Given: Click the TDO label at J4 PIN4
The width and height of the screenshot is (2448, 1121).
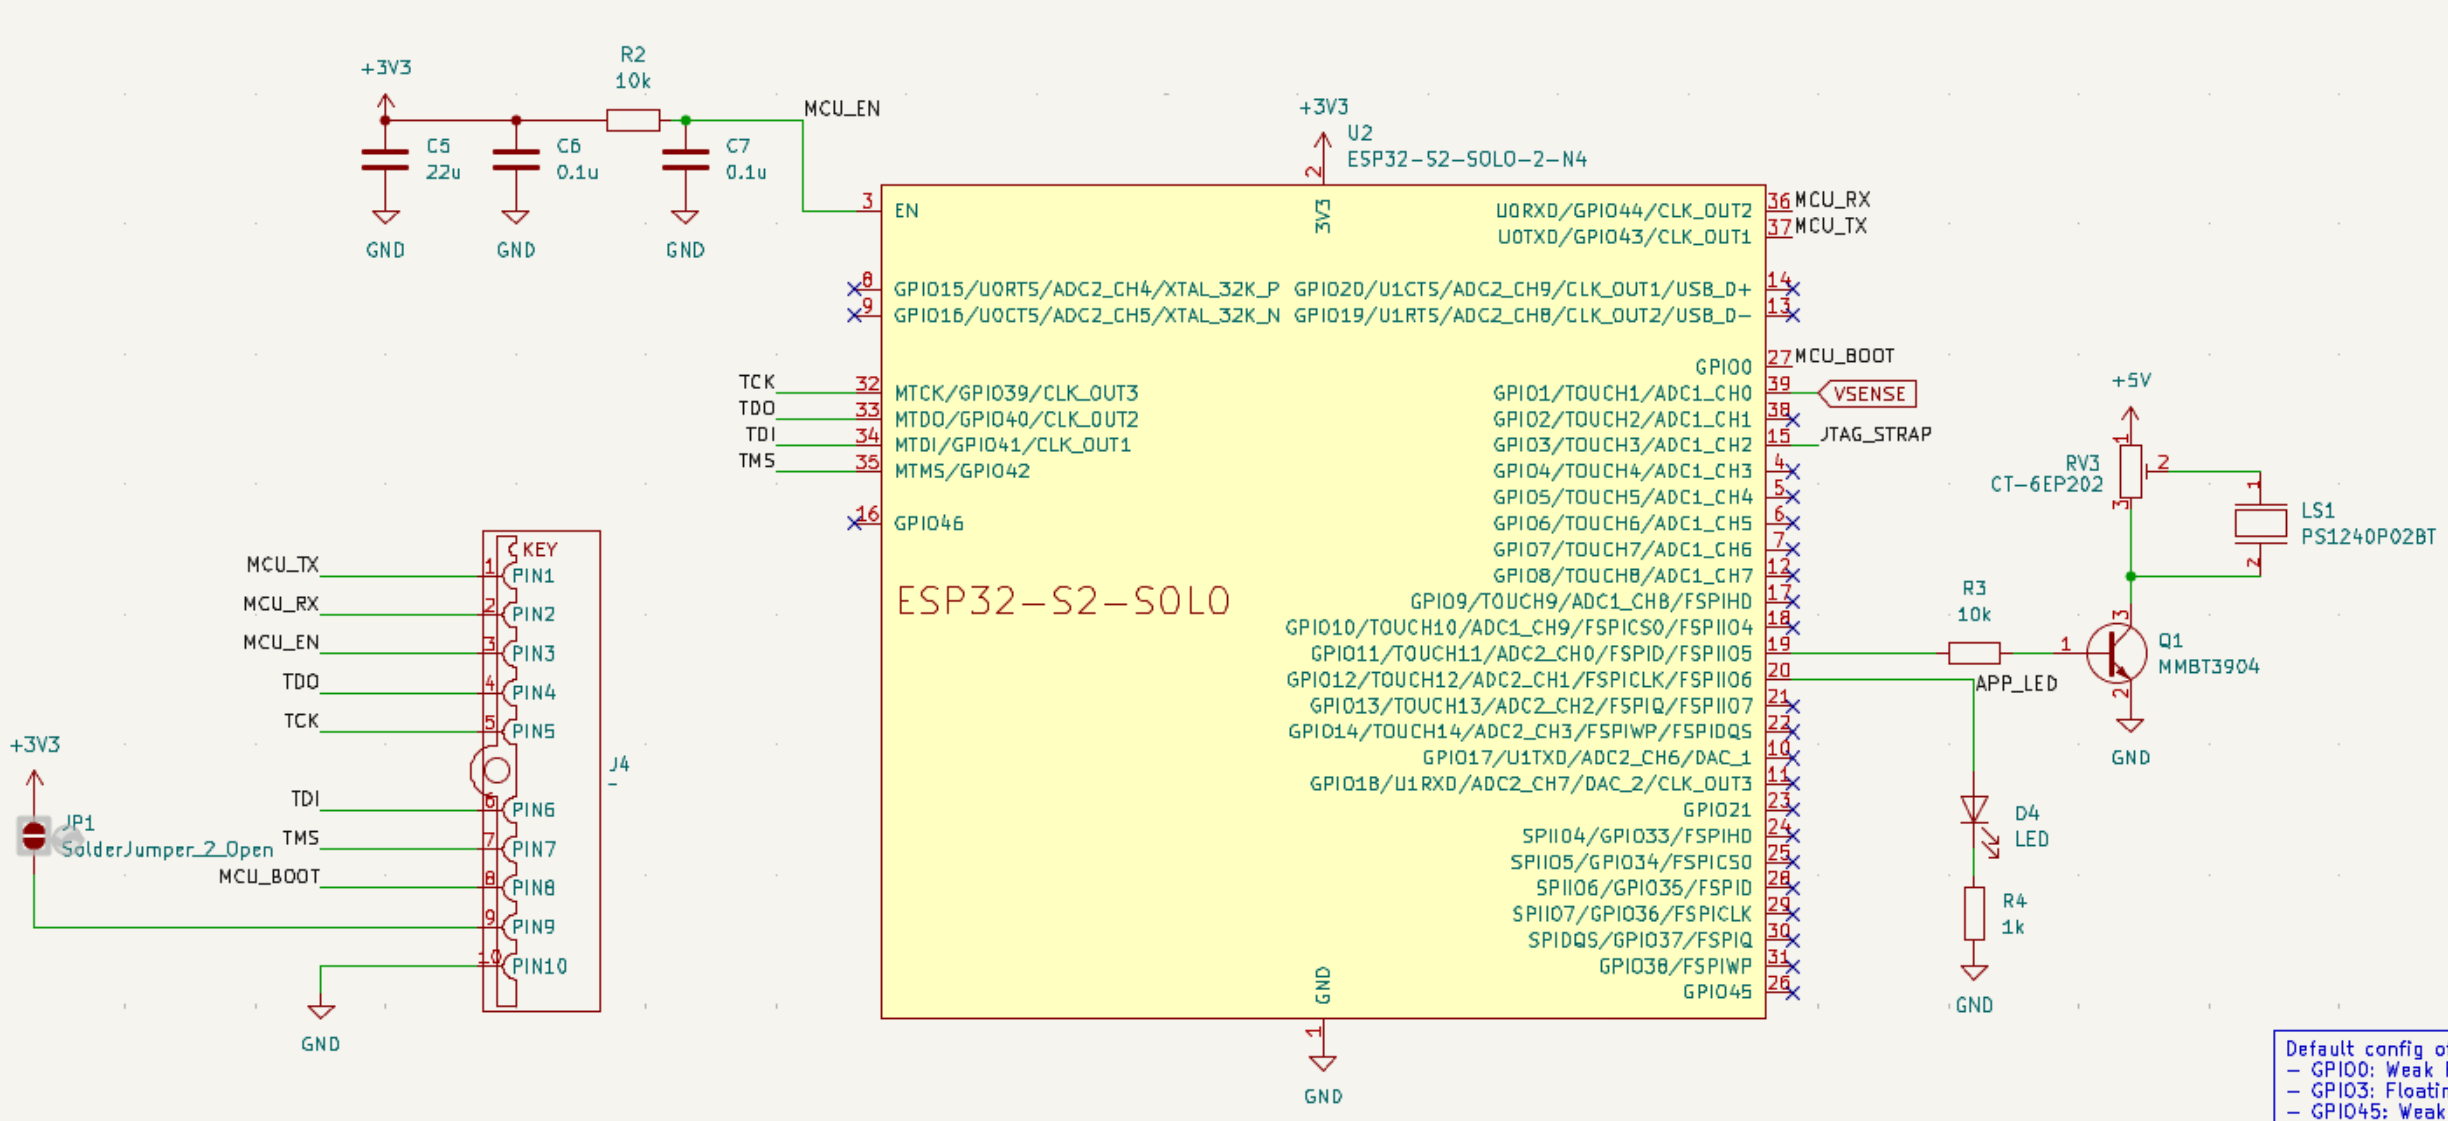Looking at the screenshot, I should [301, 682].
